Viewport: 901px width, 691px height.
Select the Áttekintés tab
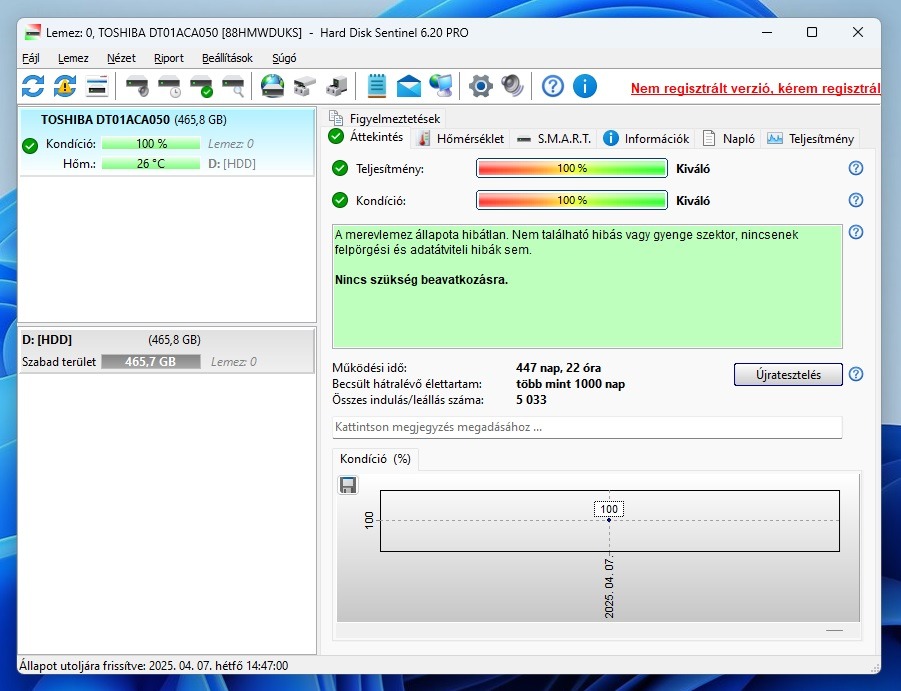366,137
